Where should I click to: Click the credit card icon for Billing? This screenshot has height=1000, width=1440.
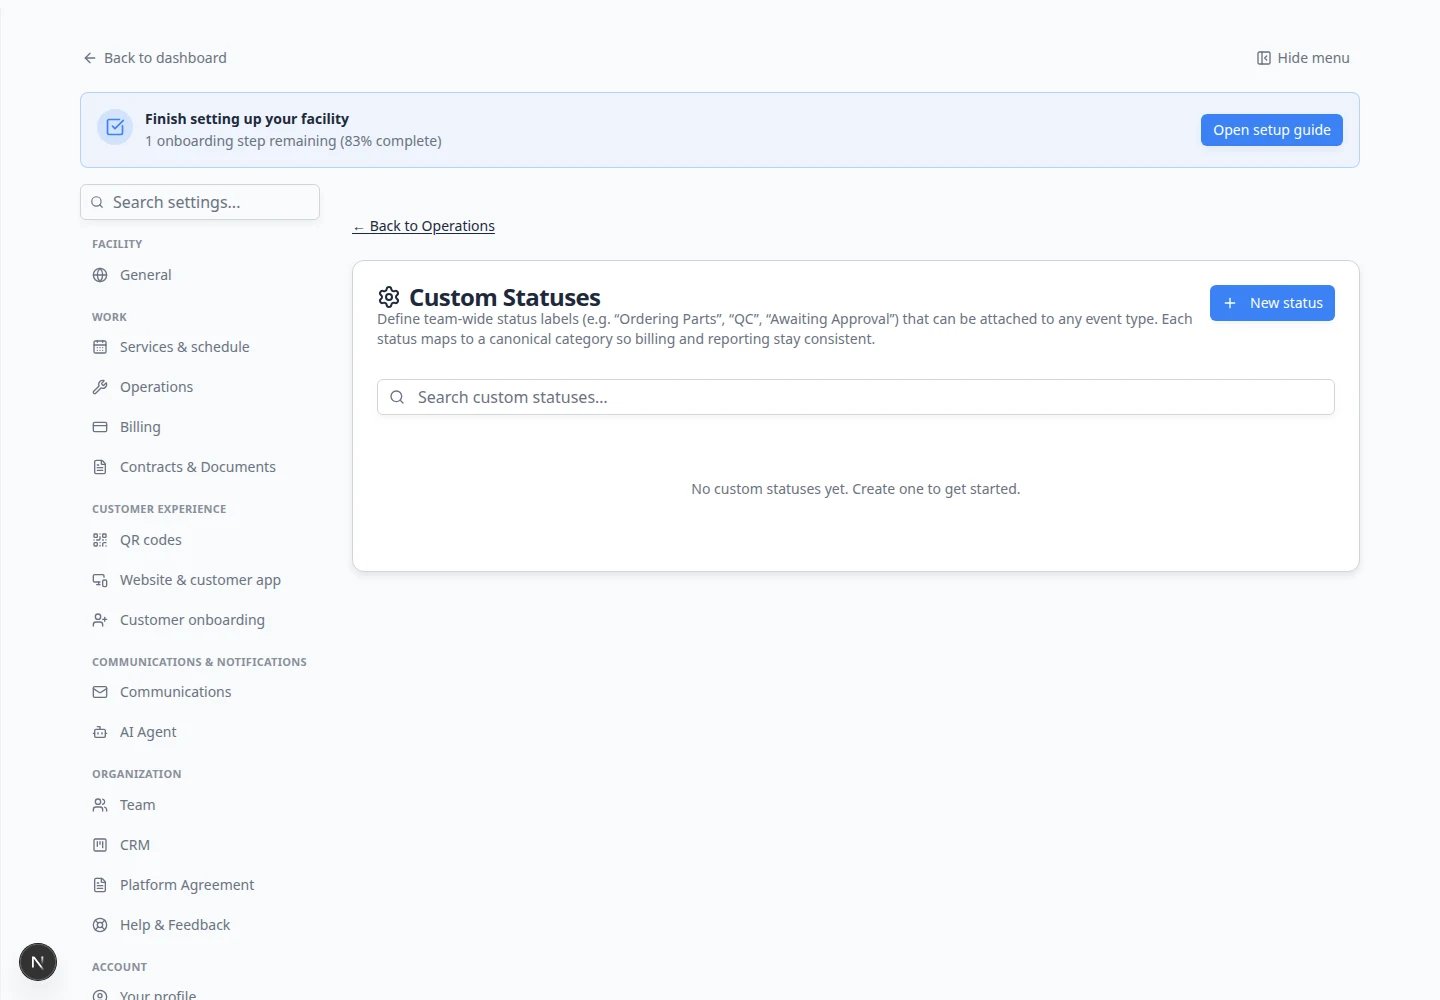pos(100,427)
